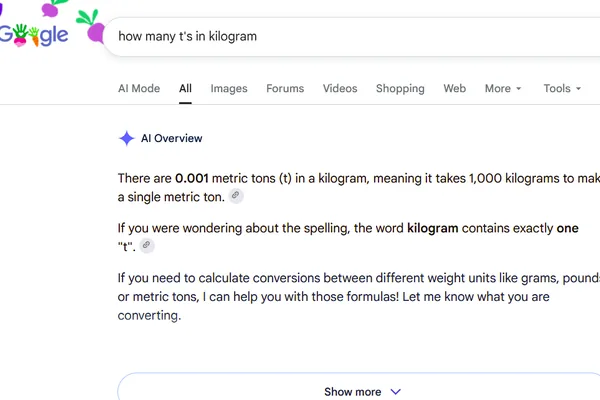Click the bold word kilogram in answer

click(432, 228)
